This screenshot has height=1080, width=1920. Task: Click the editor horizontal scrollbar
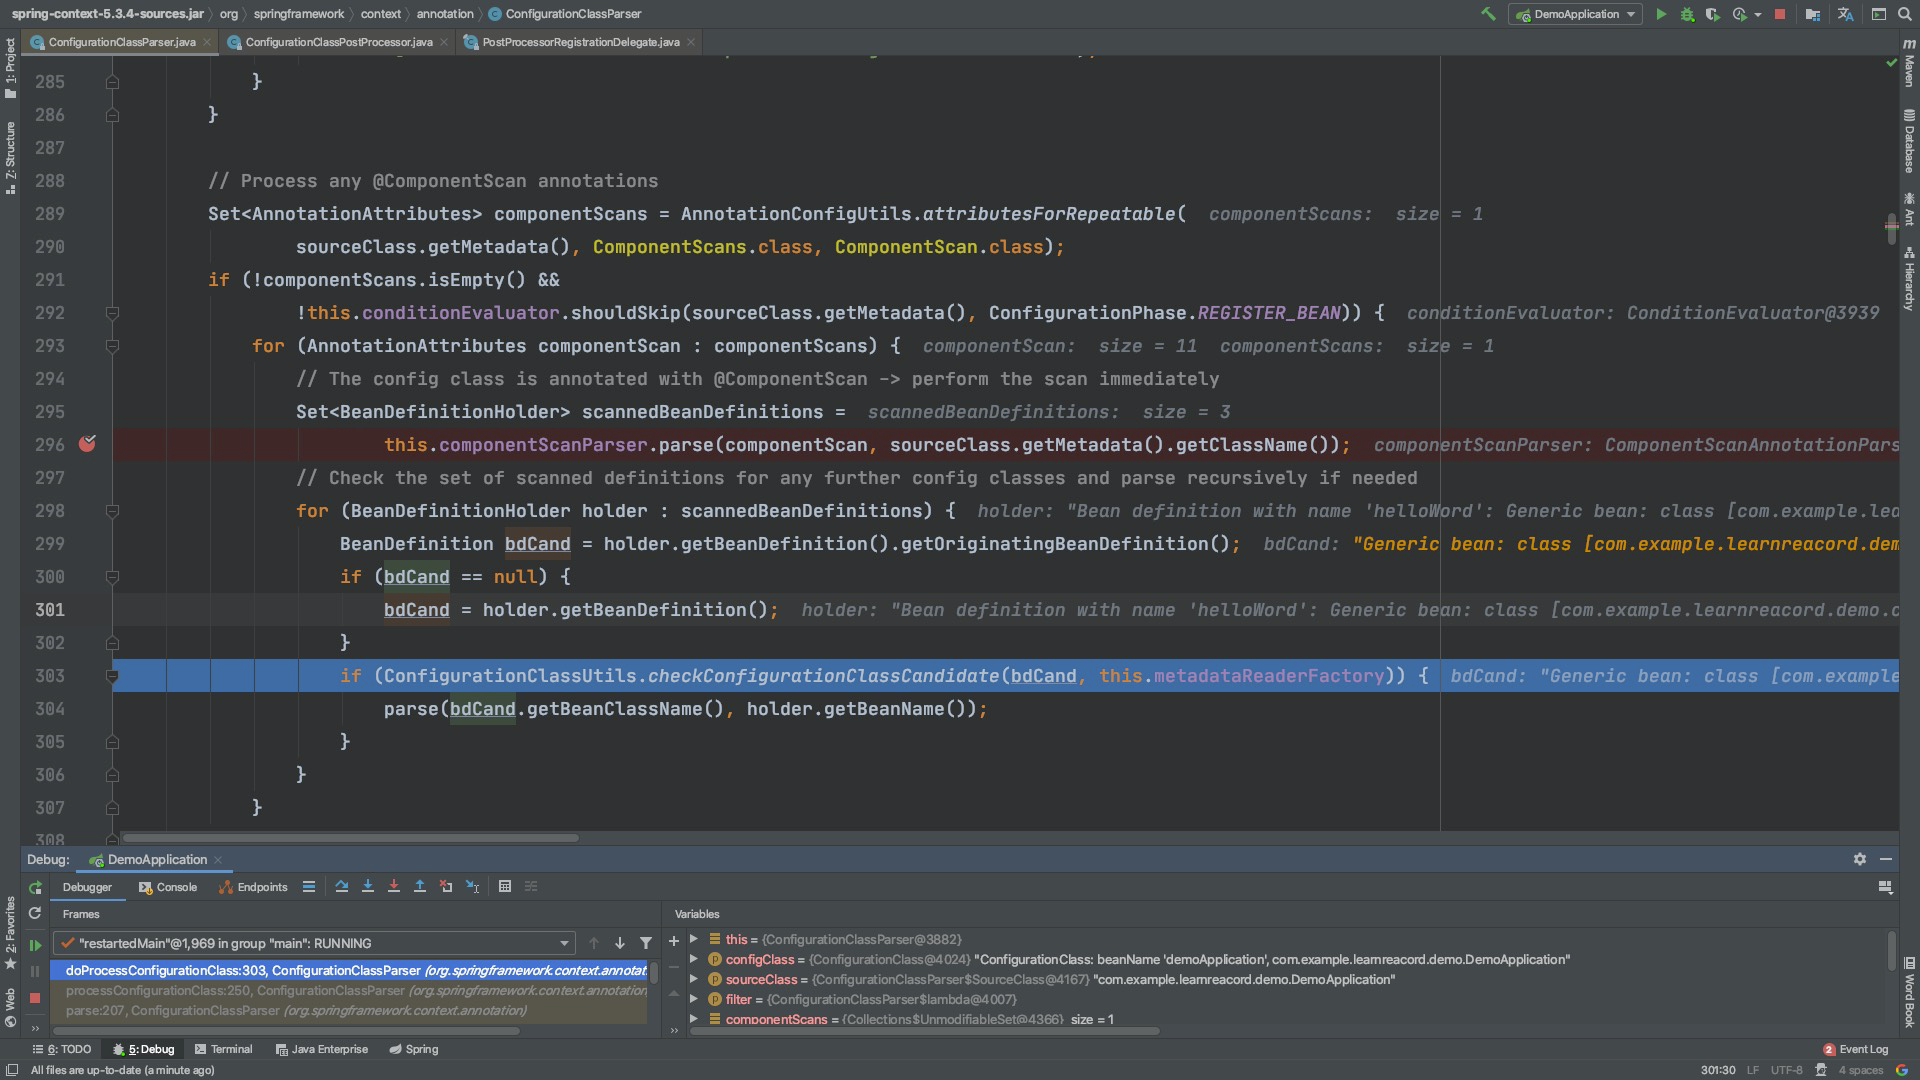tap(350, 838)
